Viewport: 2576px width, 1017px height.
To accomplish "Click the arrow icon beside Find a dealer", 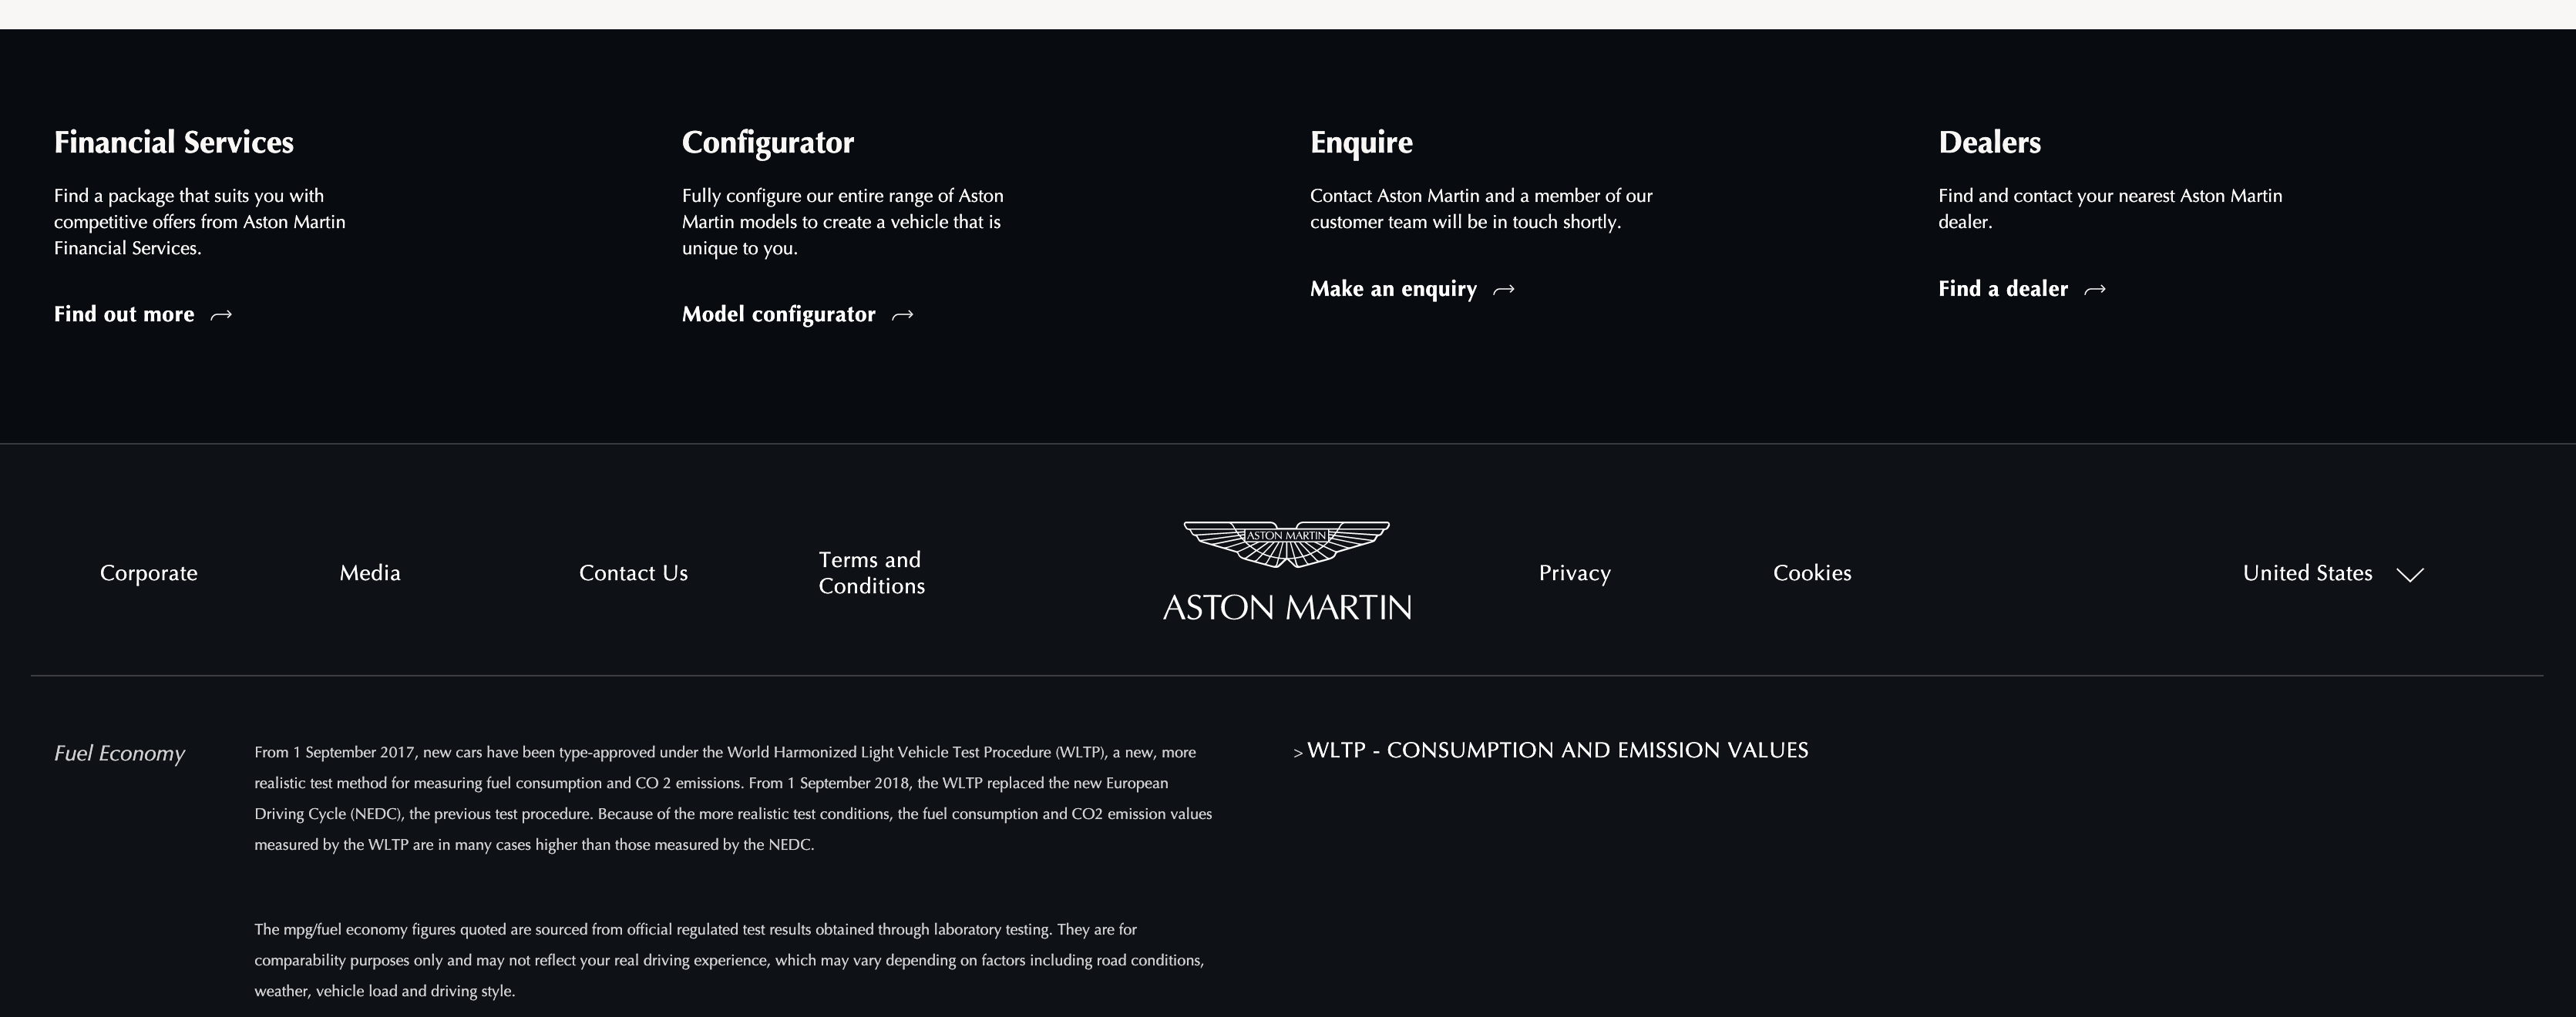I will tap(2094, 290).
